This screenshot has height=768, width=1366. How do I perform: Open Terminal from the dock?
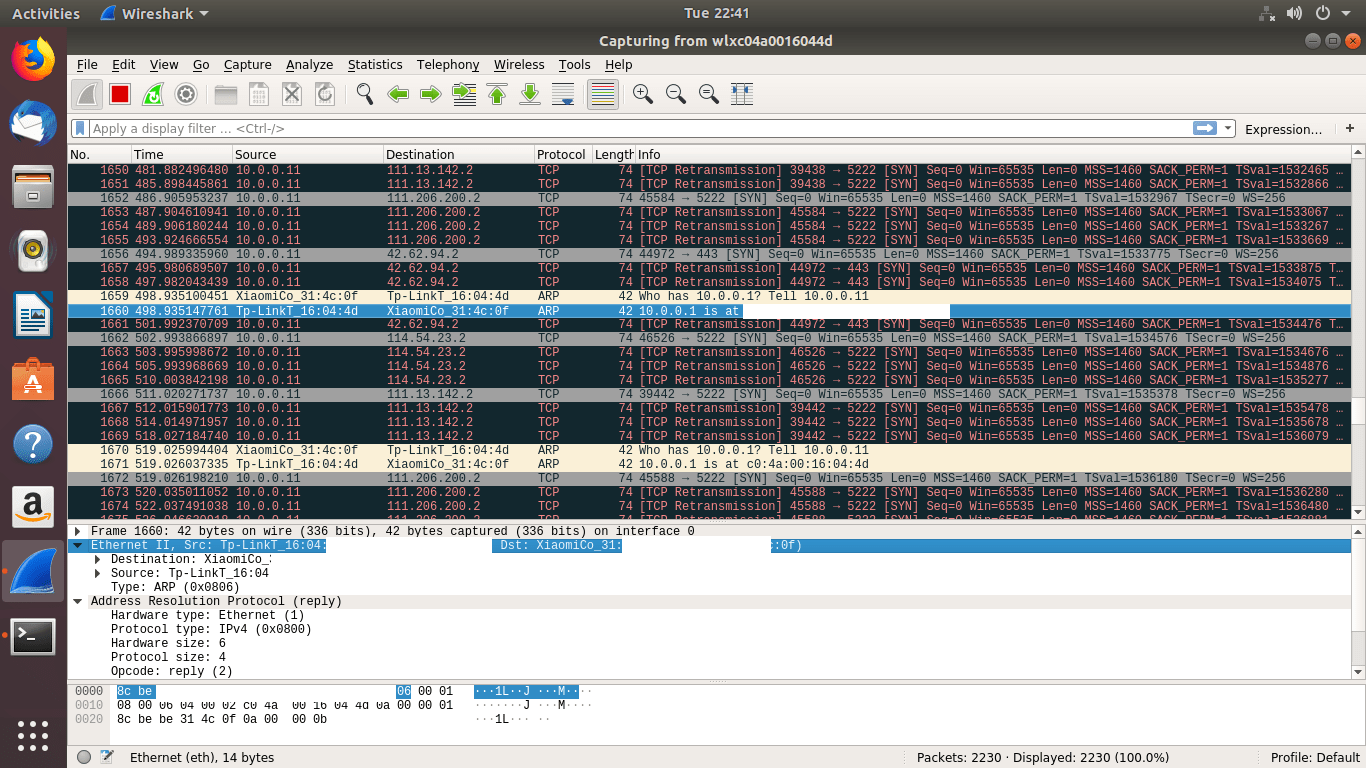click(x=33, y=636)
